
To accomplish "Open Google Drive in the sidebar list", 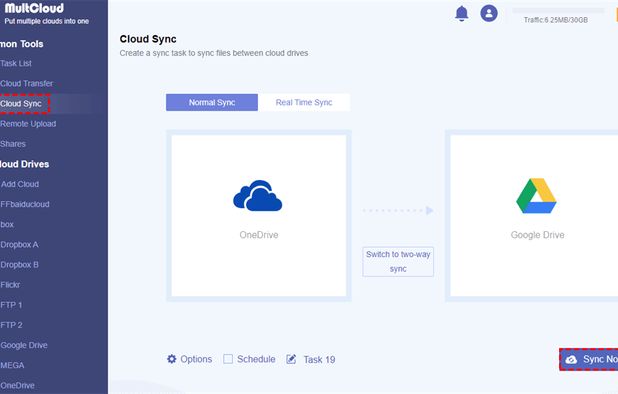I will (x=24, y=345).
